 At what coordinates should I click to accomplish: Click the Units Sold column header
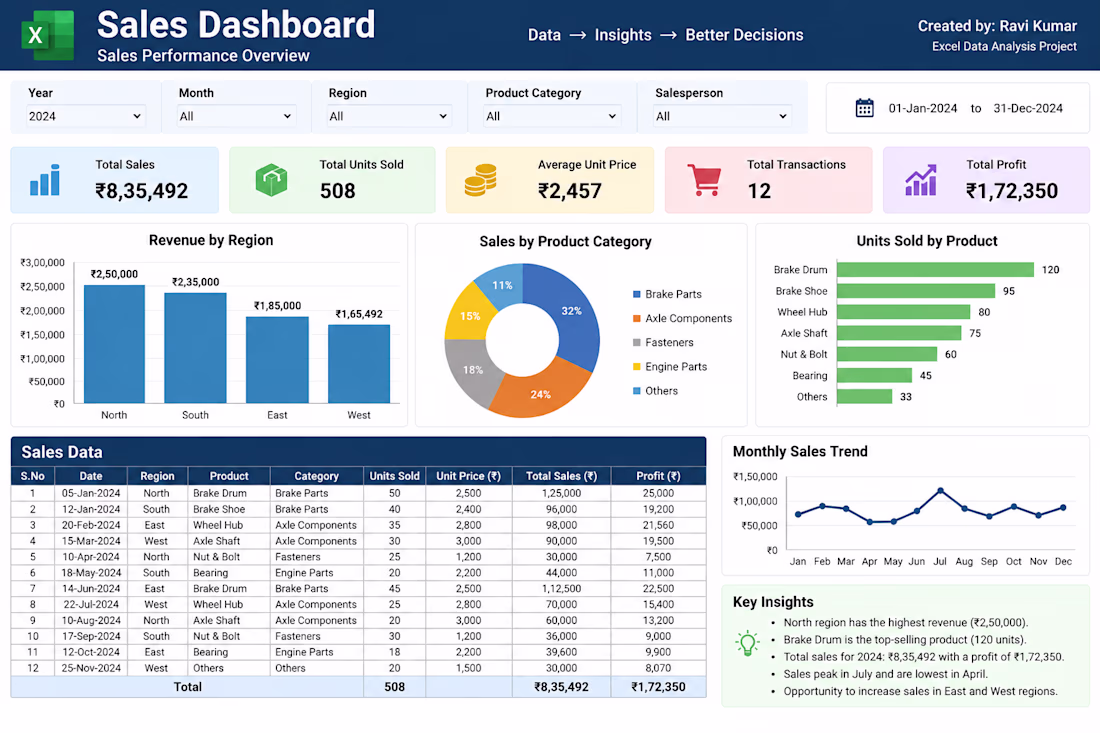coord(394,476)
